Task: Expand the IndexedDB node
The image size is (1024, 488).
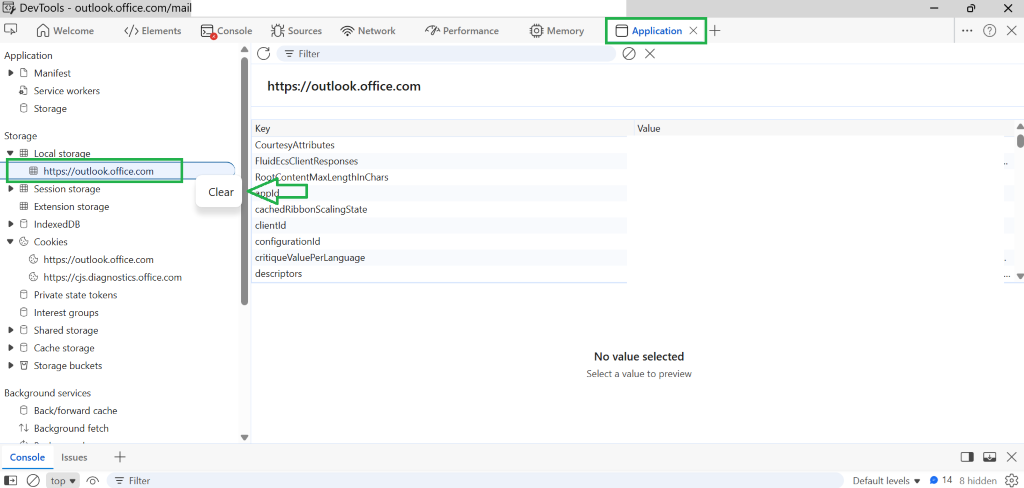Action: coord(10,224)
